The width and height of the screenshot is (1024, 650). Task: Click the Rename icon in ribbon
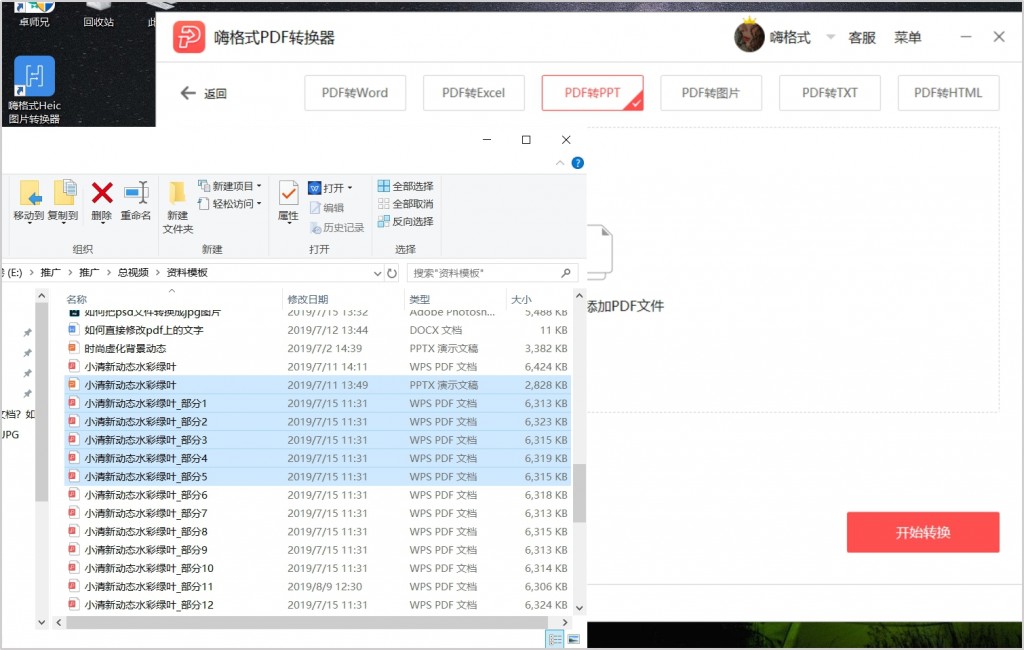click(136, 192)
